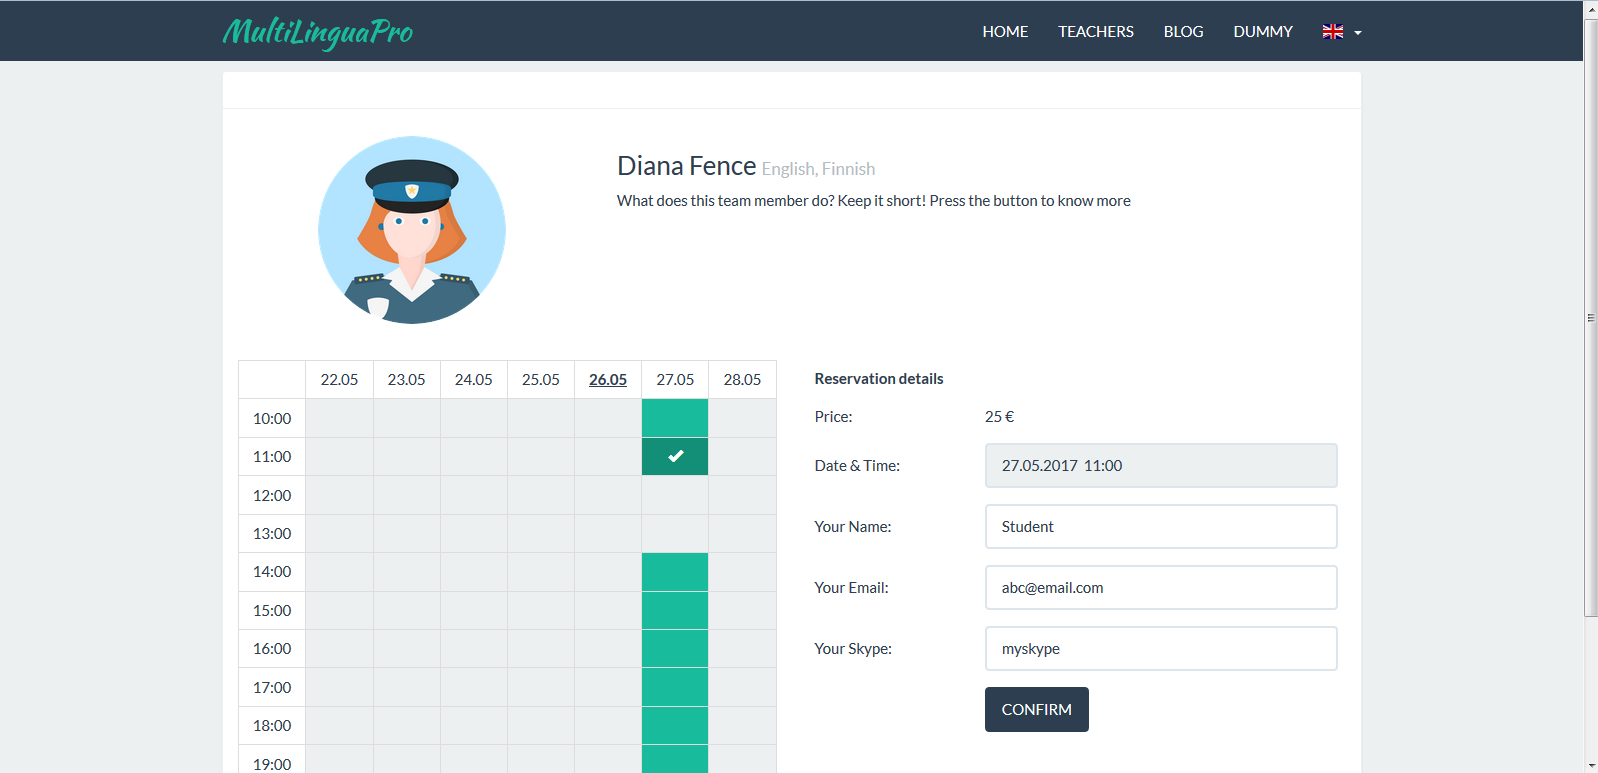Go to the TEACHERS page
The height and width of the screenshot is (773, 1598).
1096,32
